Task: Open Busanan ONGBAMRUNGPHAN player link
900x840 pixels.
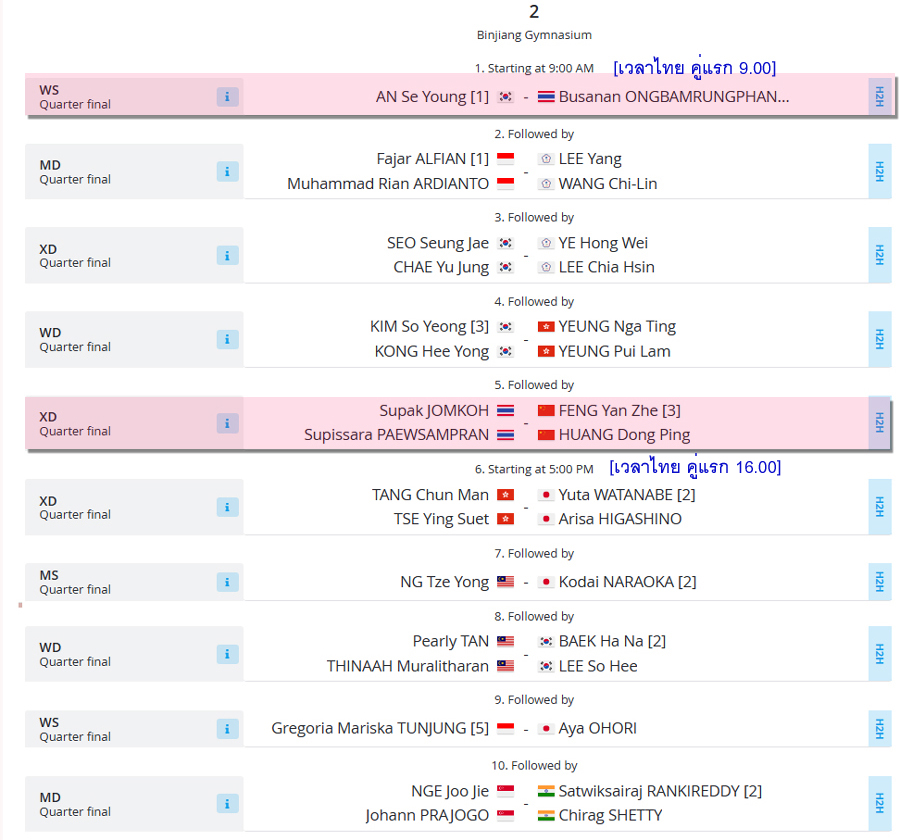Action: (x=674, y=96)
